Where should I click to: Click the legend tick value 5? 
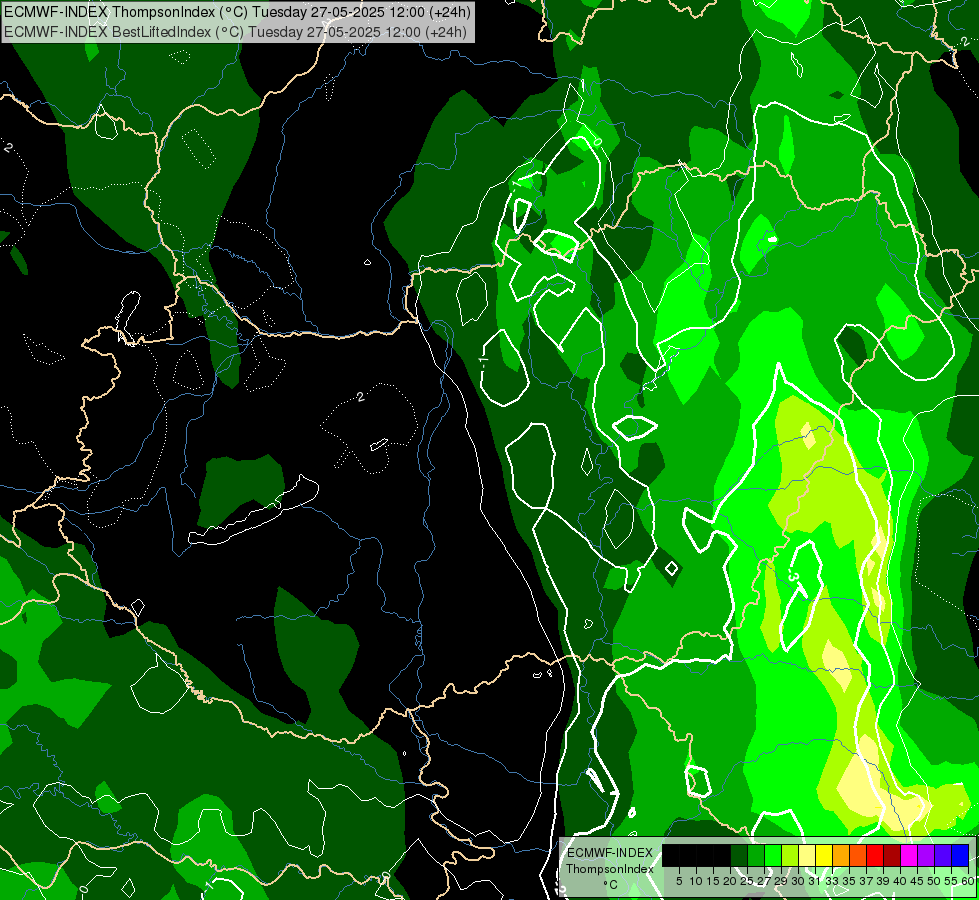679,881
